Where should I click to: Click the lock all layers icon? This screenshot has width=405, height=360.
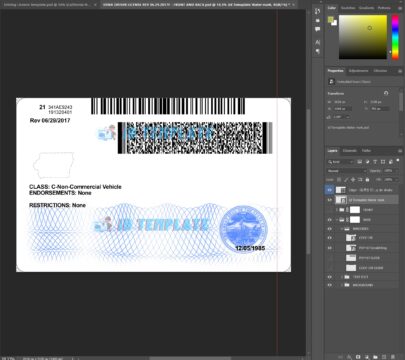367,180
